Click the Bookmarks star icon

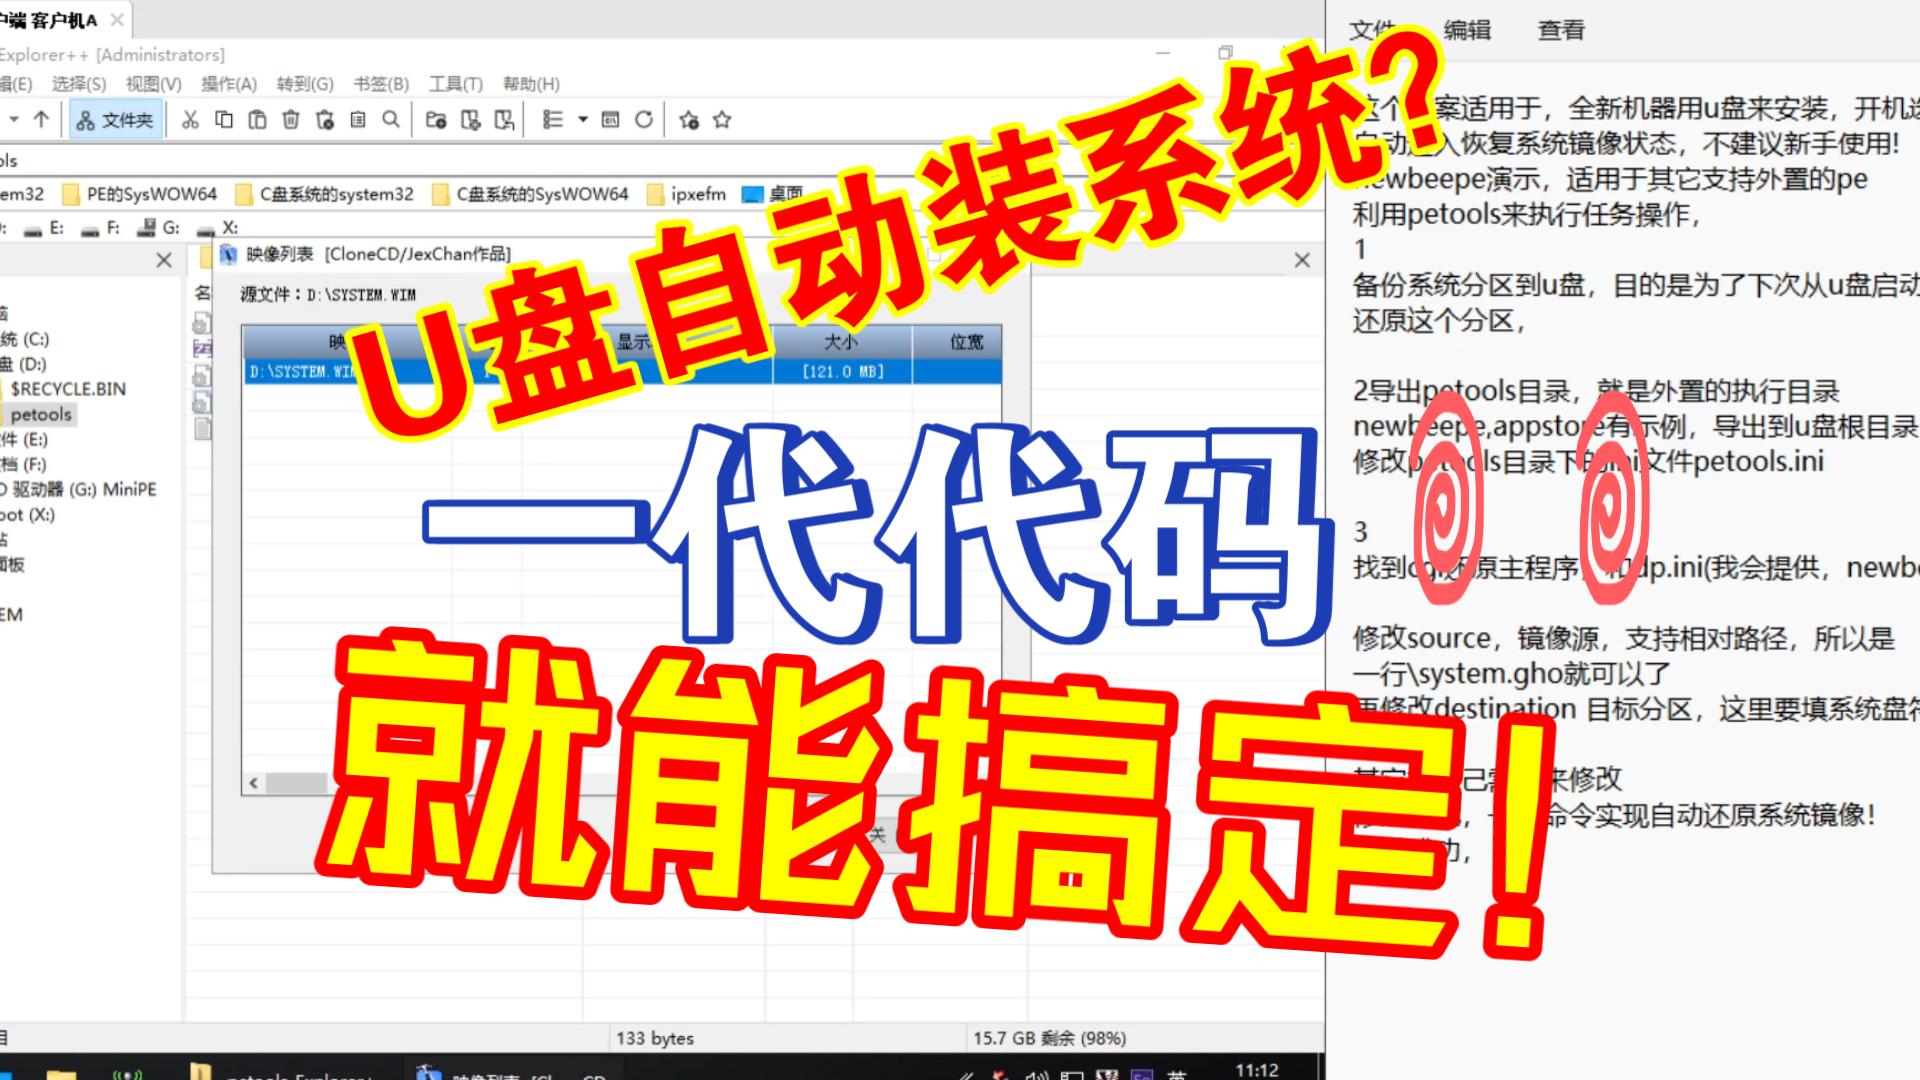722,120
